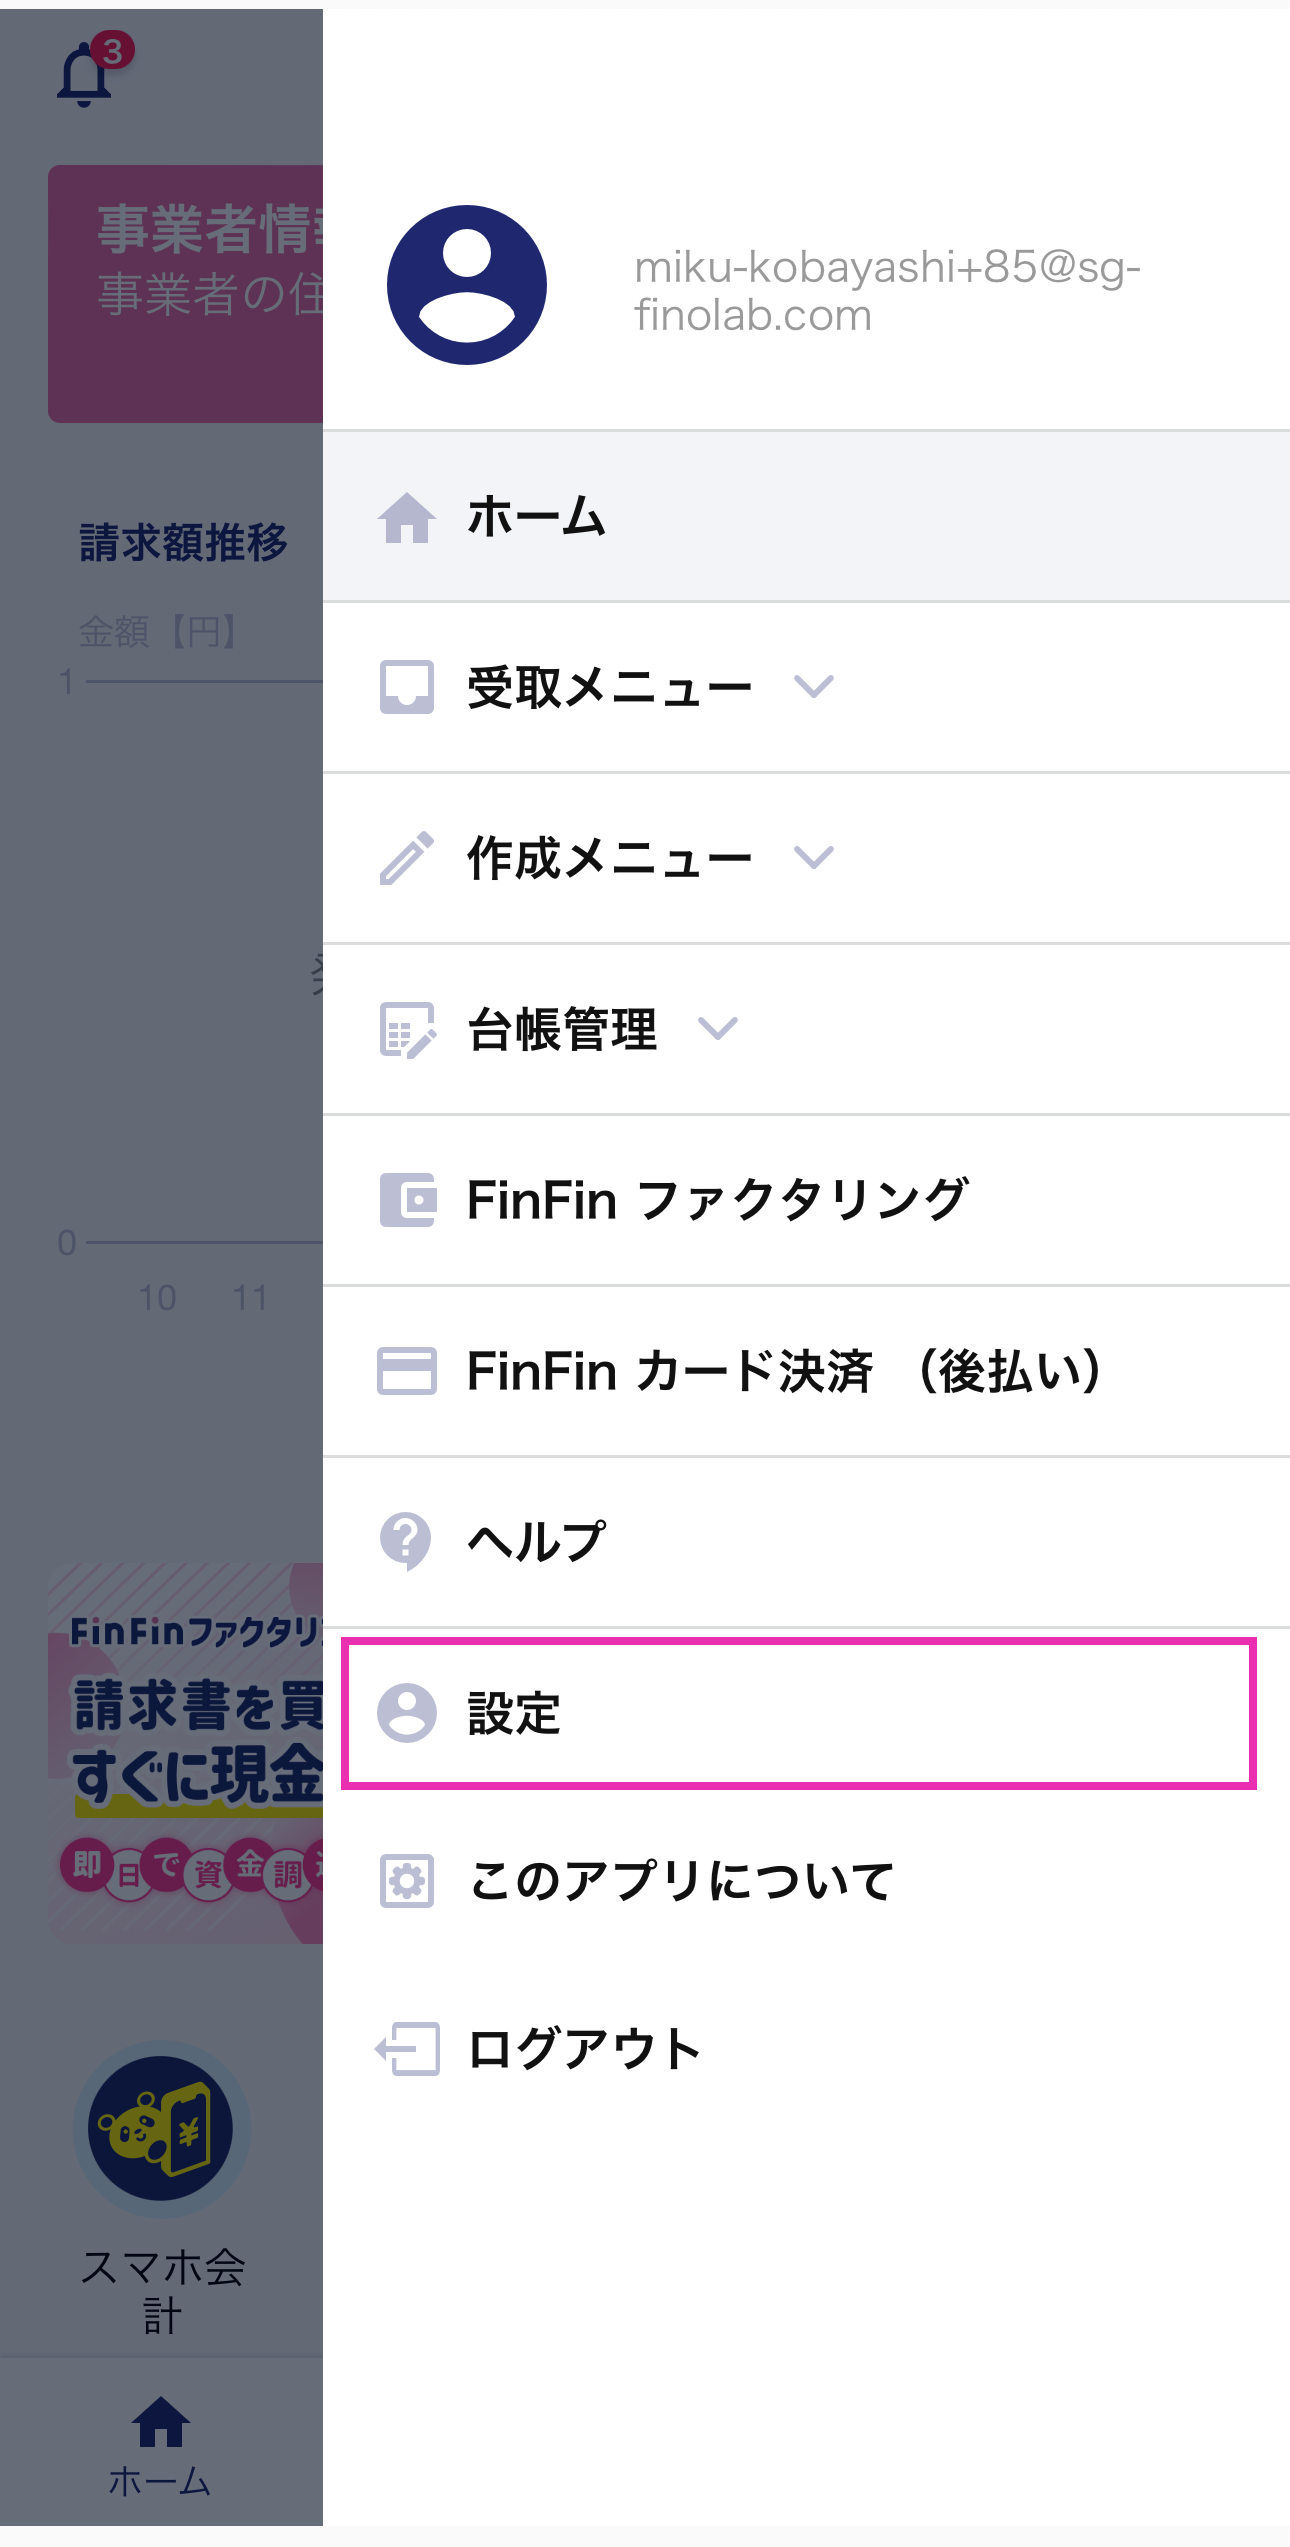Tap the ledger icon beside 台帳管理
The height and width of the screenshot is (2547, 1290).
click(x=407, y=1029)
